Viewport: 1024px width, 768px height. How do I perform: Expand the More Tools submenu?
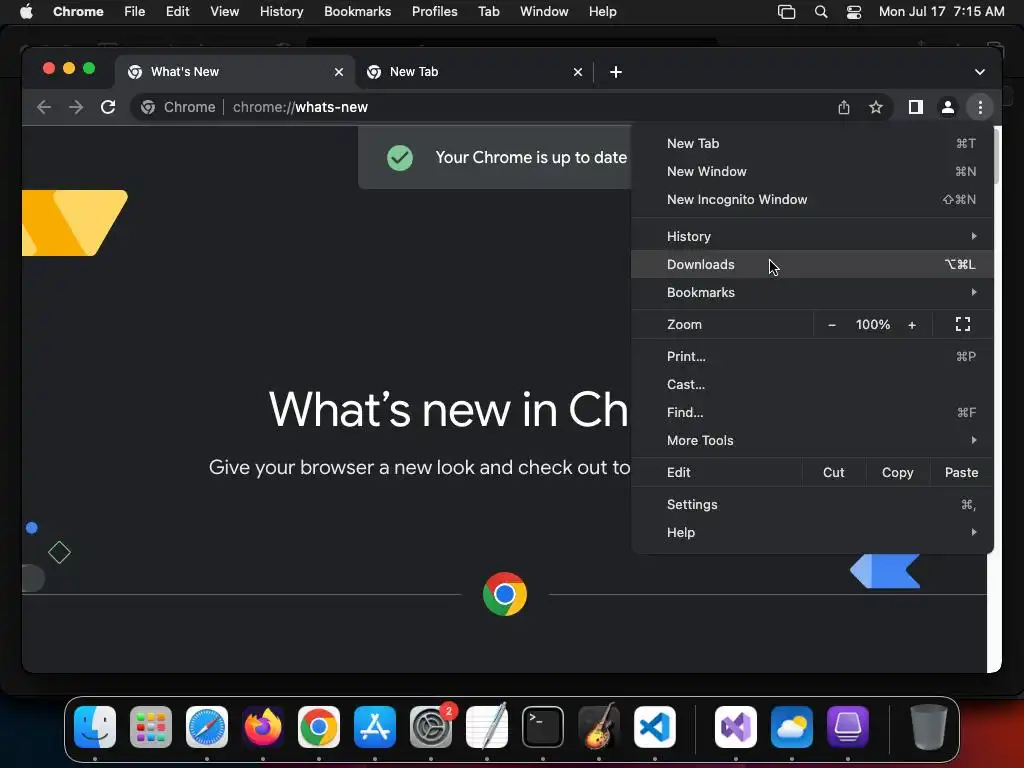[x=812, y=440]
